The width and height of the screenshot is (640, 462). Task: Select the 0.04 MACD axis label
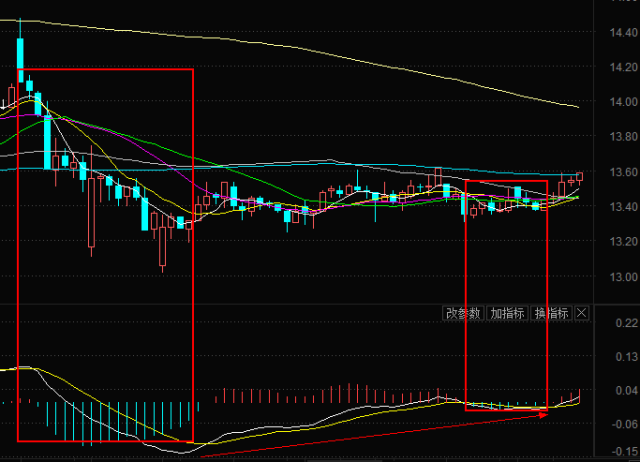coord(627,391)
